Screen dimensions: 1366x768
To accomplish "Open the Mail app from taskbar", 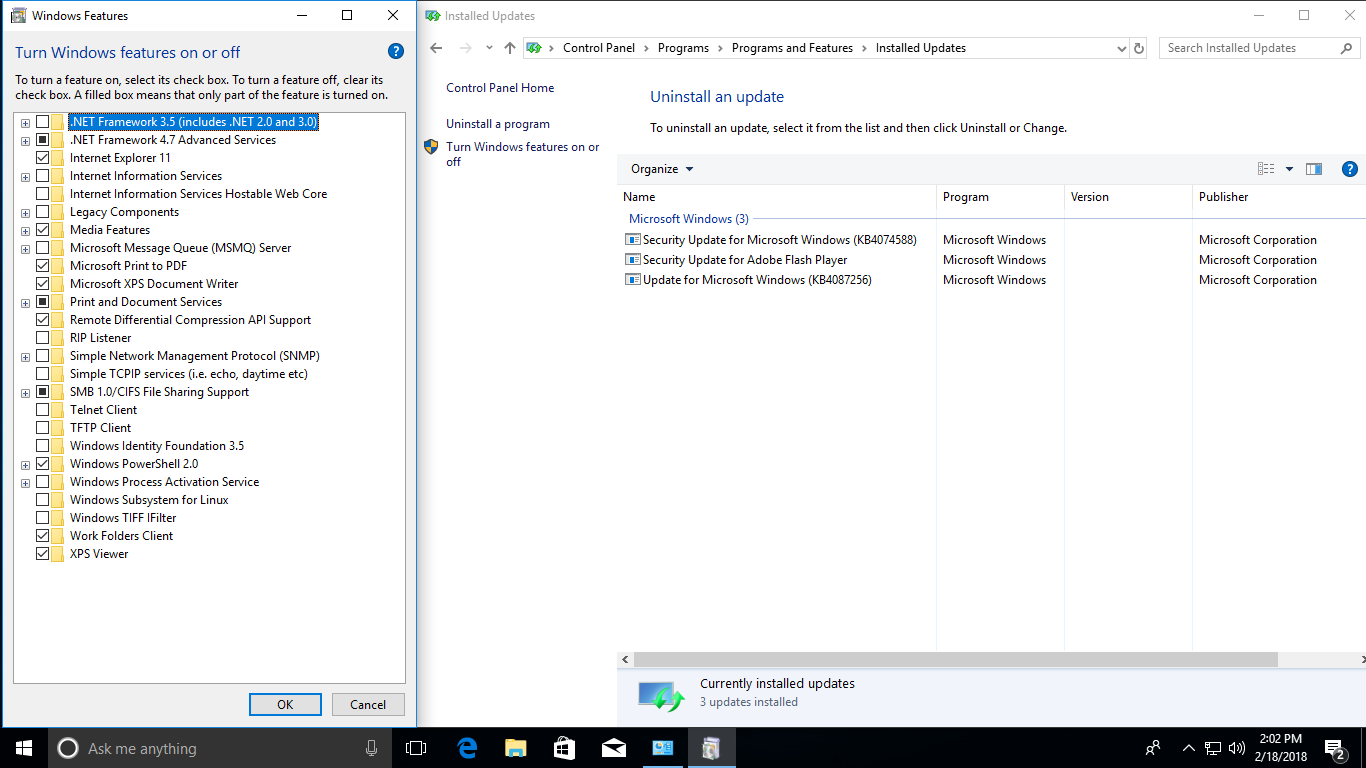I will pos(613,748).
